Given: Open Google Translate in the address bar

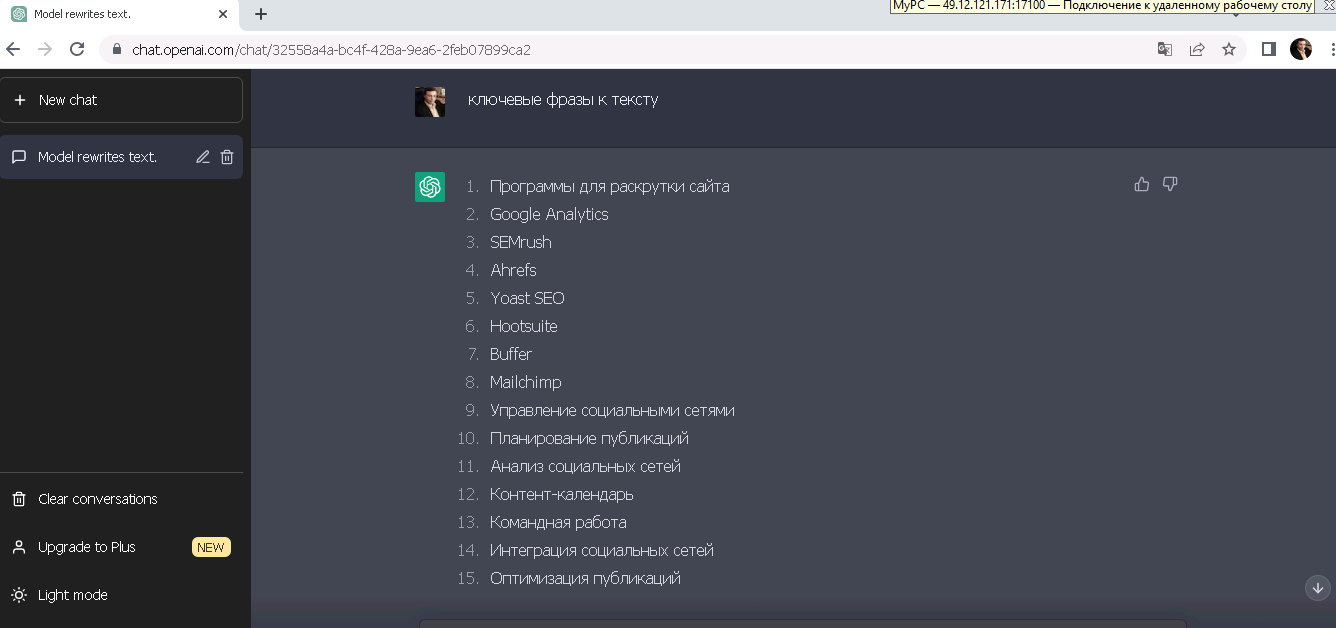Looking at the screenshot, I should pyautogui.click(x=1164, y=48).
